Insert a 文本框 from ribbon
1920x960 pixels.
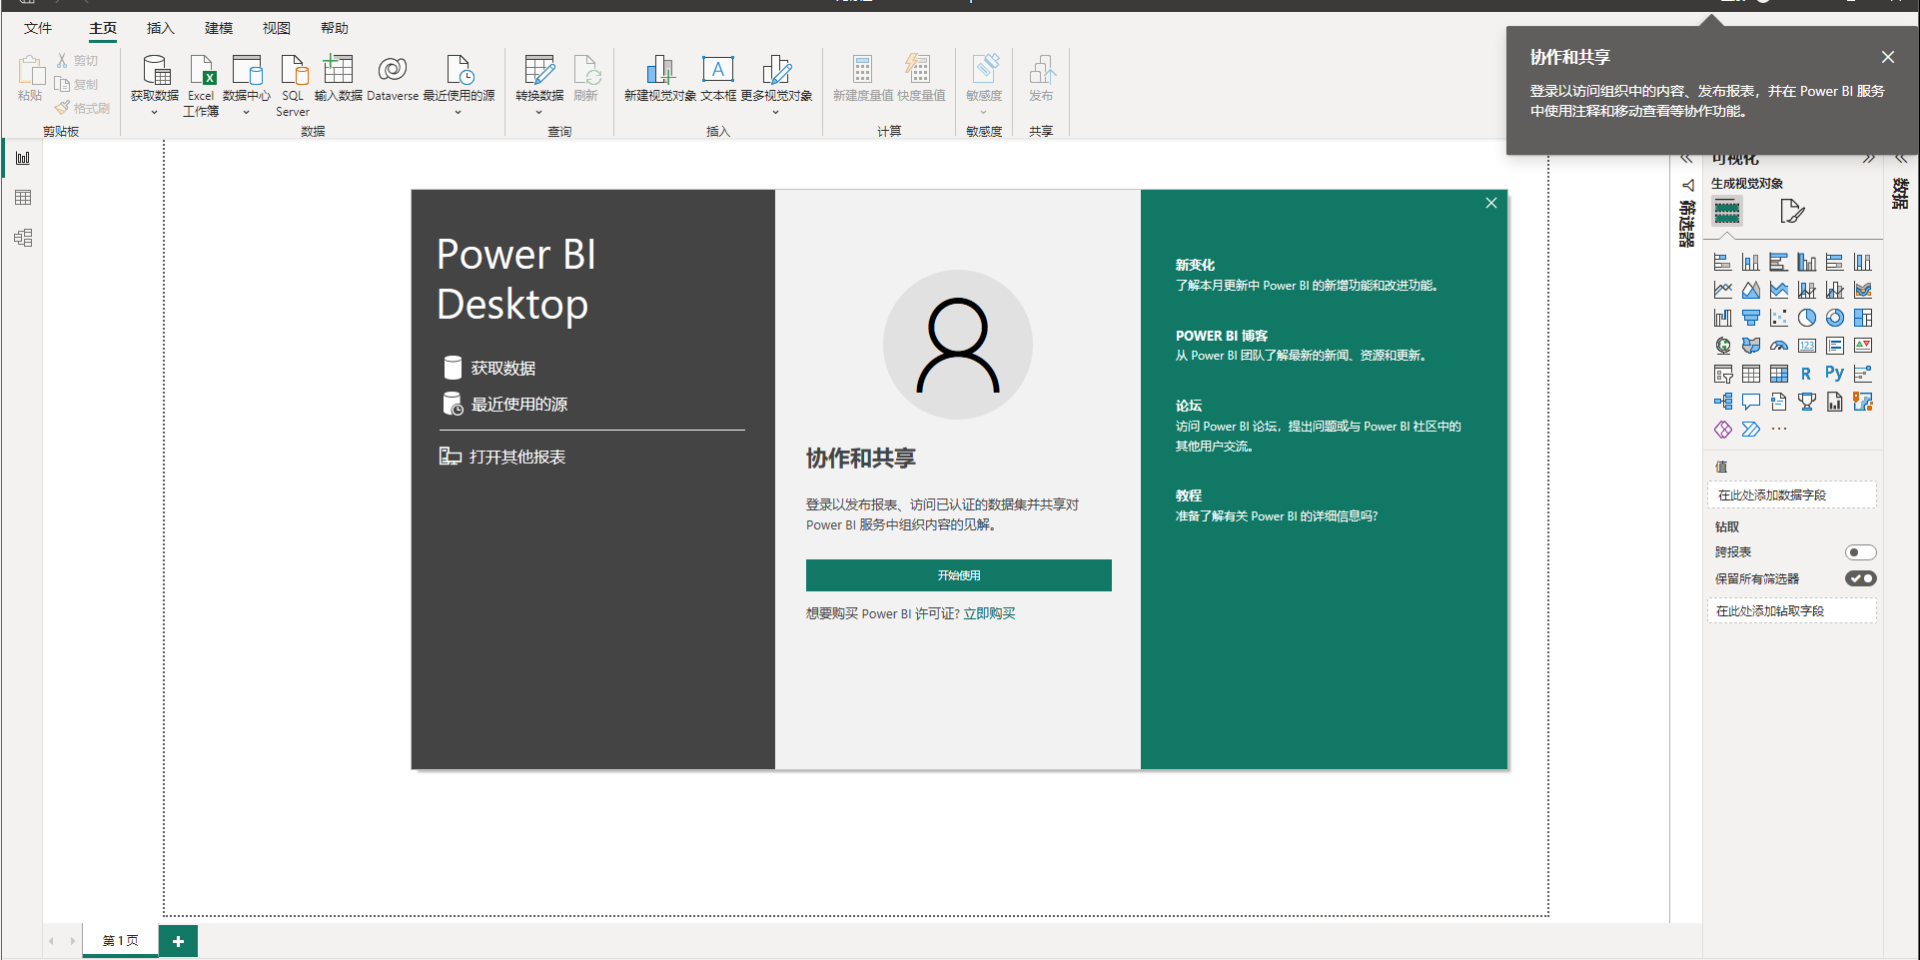(x=718, y=78)
